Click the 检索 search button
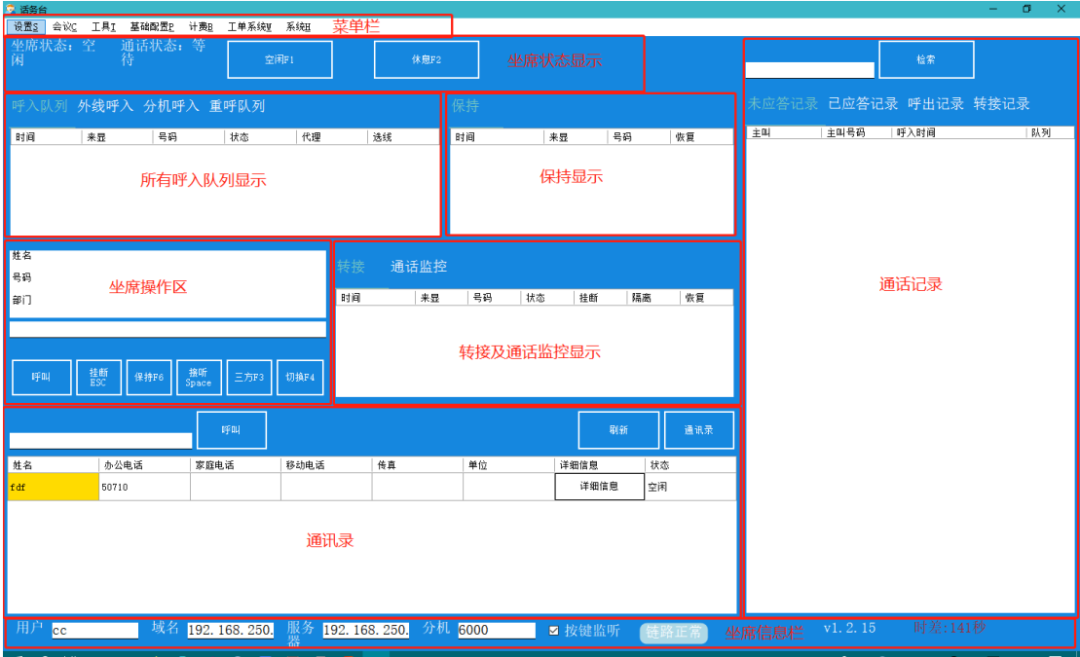The image size is (1080, 657). pyautogui.click(x=926, y=60)
